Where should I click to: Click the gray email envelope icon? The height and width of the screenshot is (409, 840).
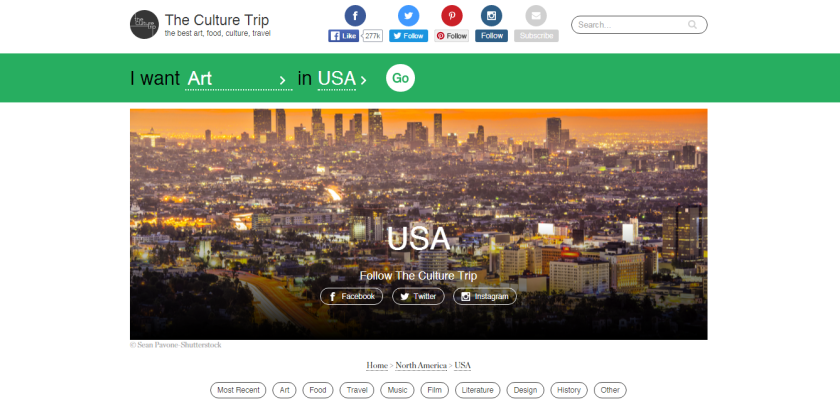pos(536,16)
